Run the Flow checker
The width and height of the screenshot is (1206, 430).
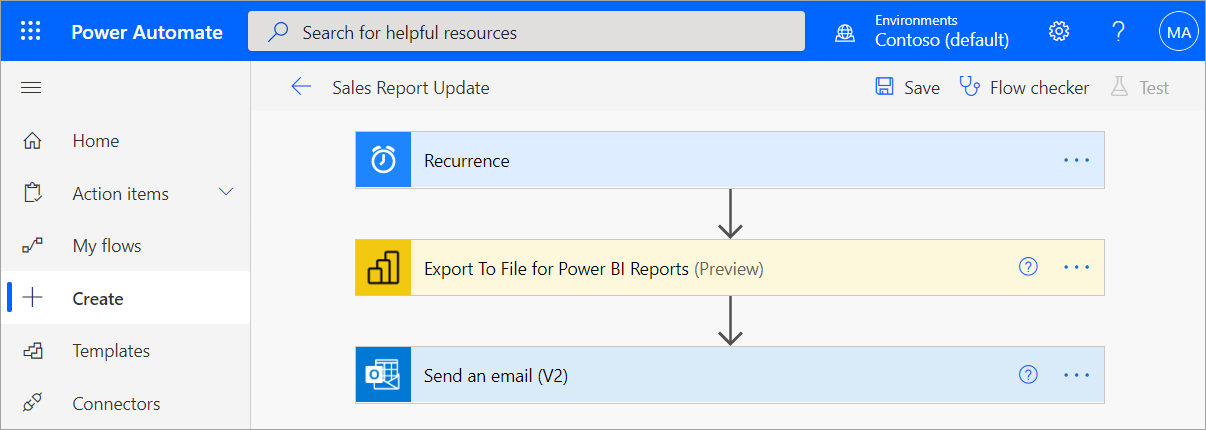(1024, 87)
